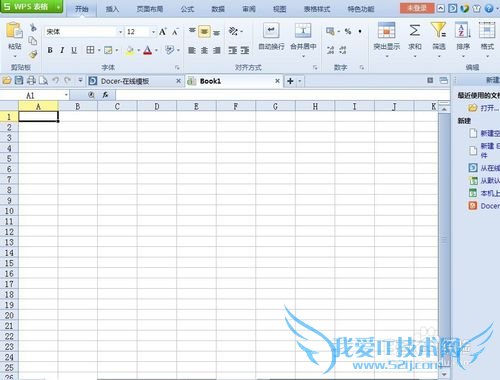Viewport: 500px width, 380px height.
Task: Close the Book1 document tab
Action: click(x=277, y=81)
